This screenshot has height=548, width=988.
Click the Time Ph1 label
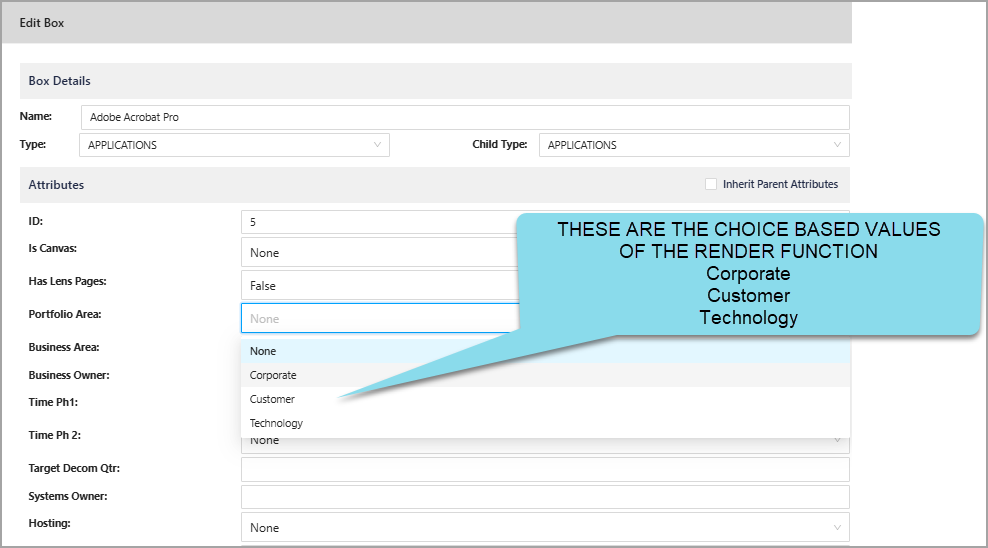point(53,402)
